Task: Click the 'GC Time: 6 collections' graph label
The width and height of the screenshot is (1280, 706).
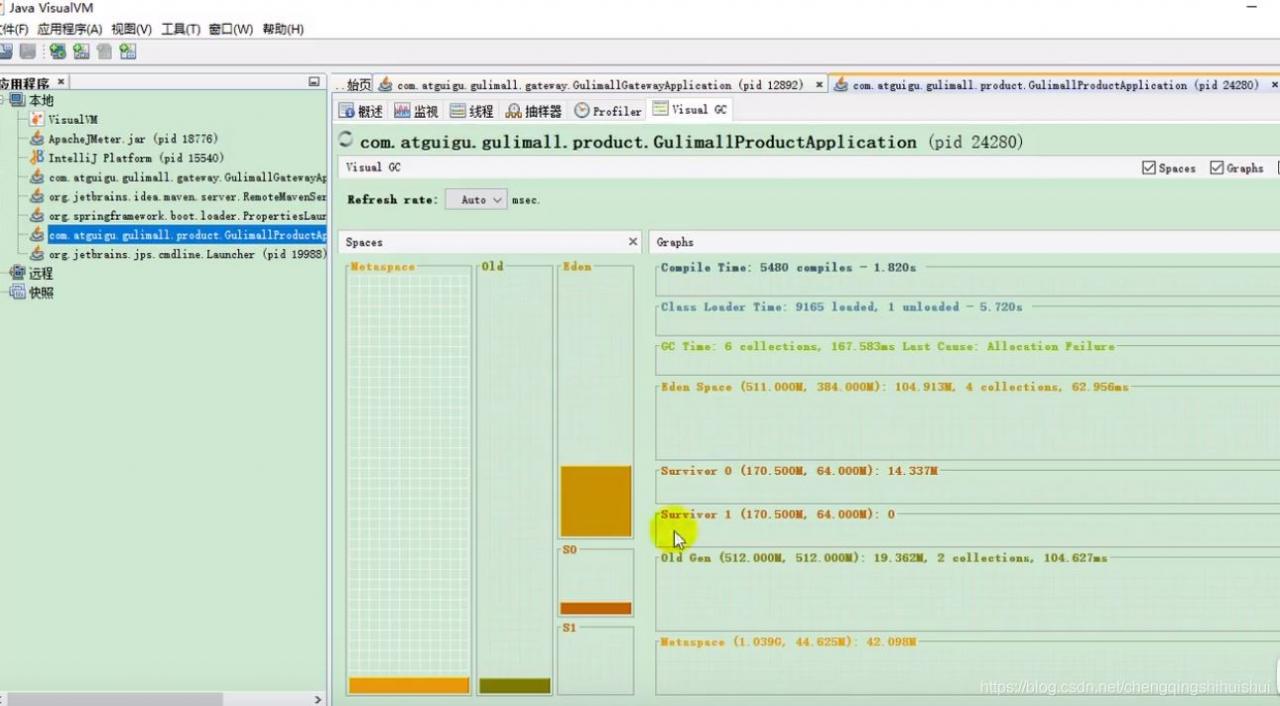Action: pyautogui.click(x=888, y=346)
